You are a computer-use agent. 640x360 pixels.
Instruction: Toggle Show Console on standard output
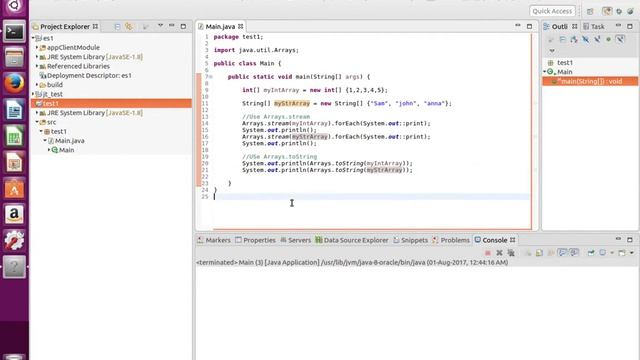(562, 253)
